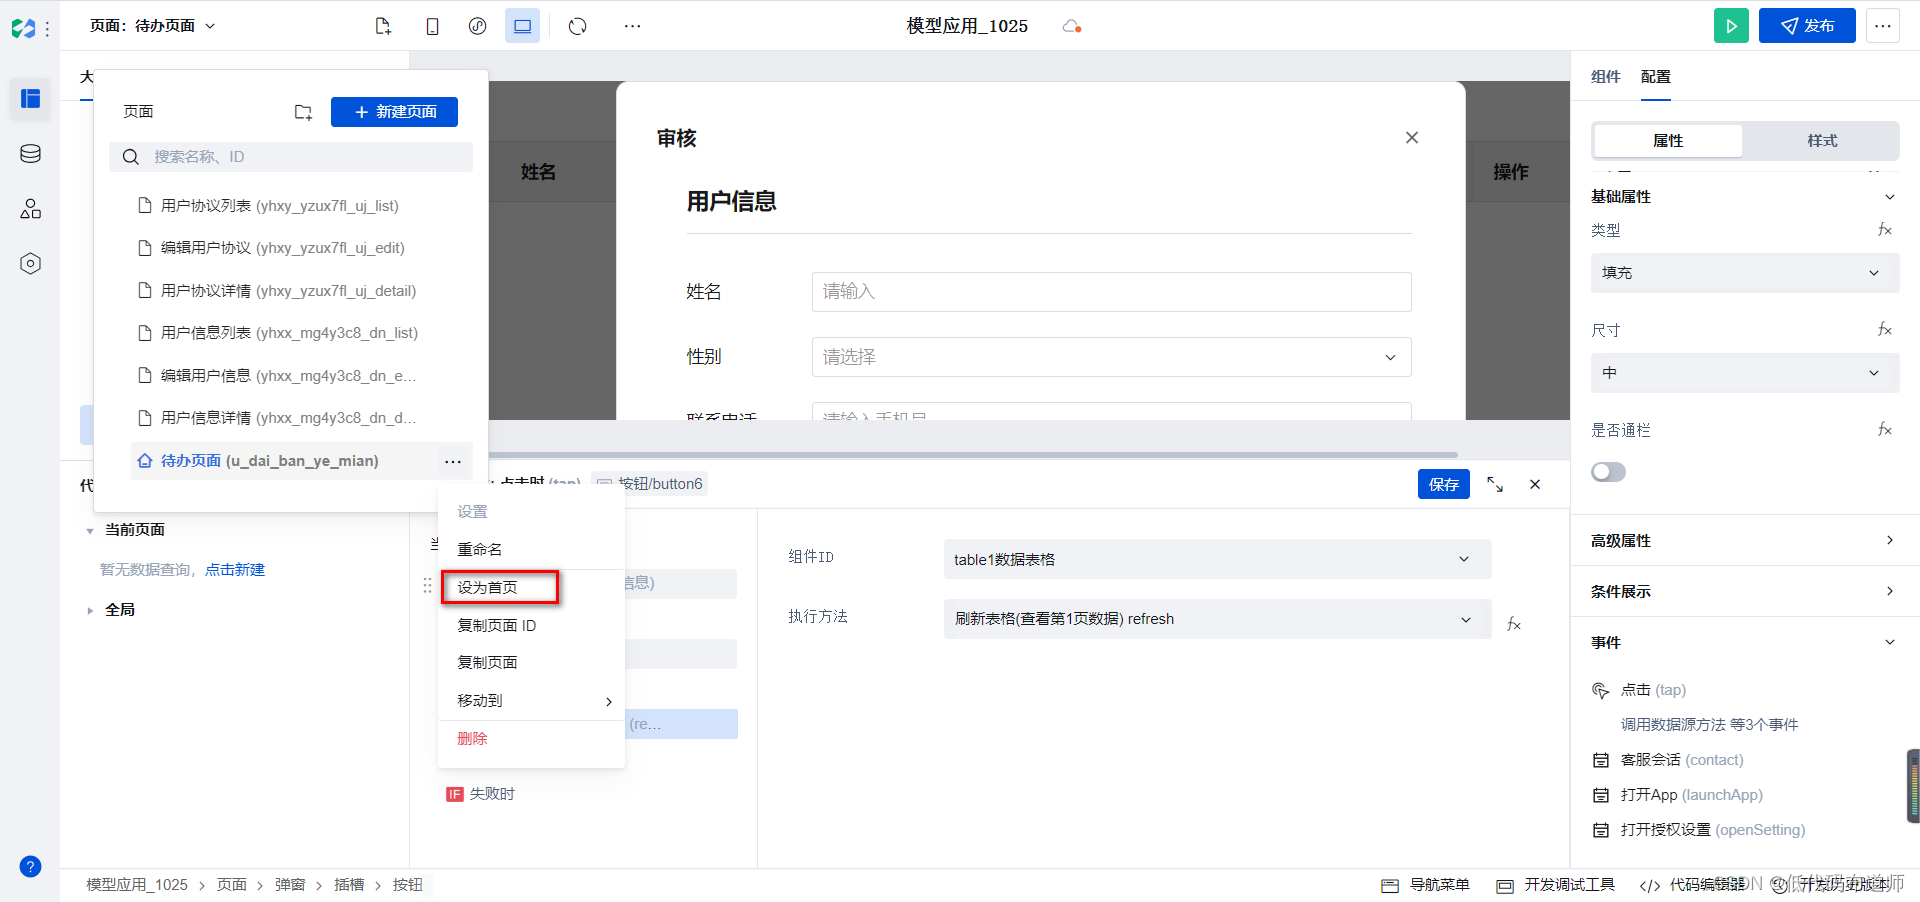Open the blue help question mark
The image size is (1920, 902).
click(x=30, y=866)
